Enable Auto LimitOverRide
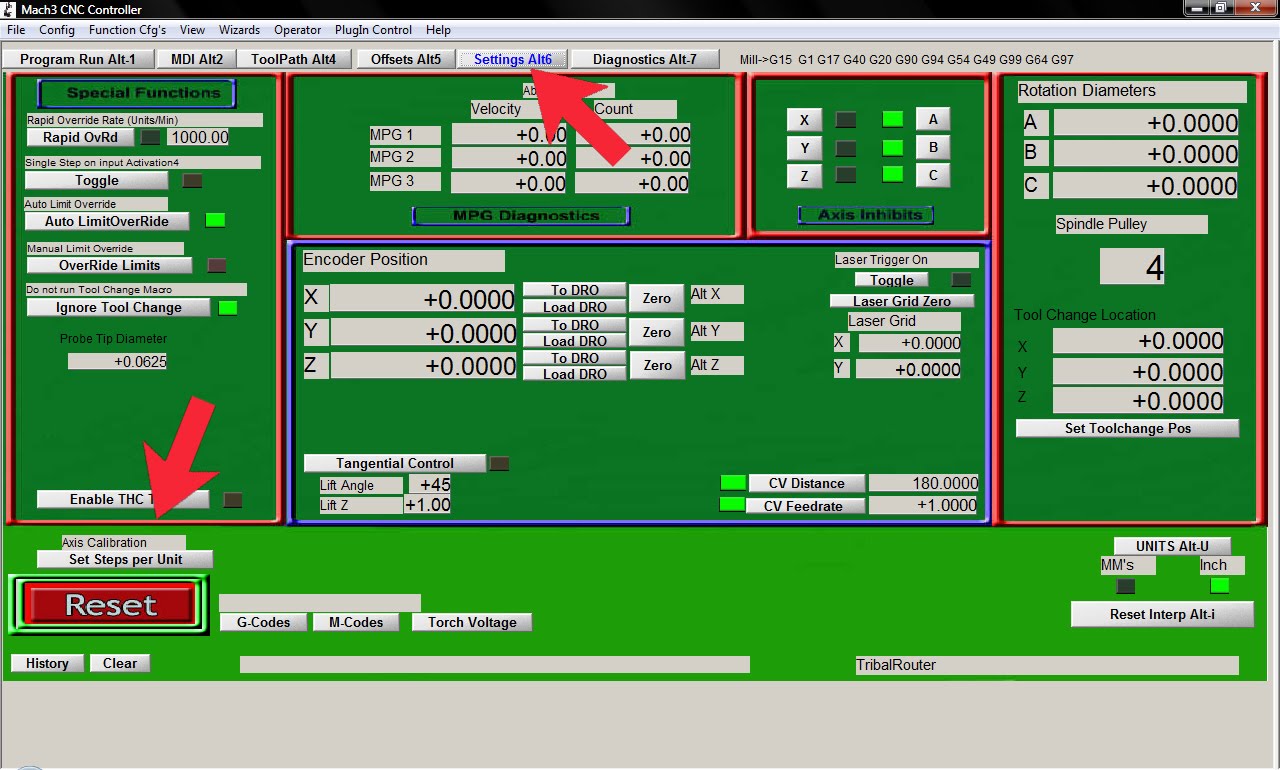Viewport: 1280px width, 770px height. pos(106,221)
